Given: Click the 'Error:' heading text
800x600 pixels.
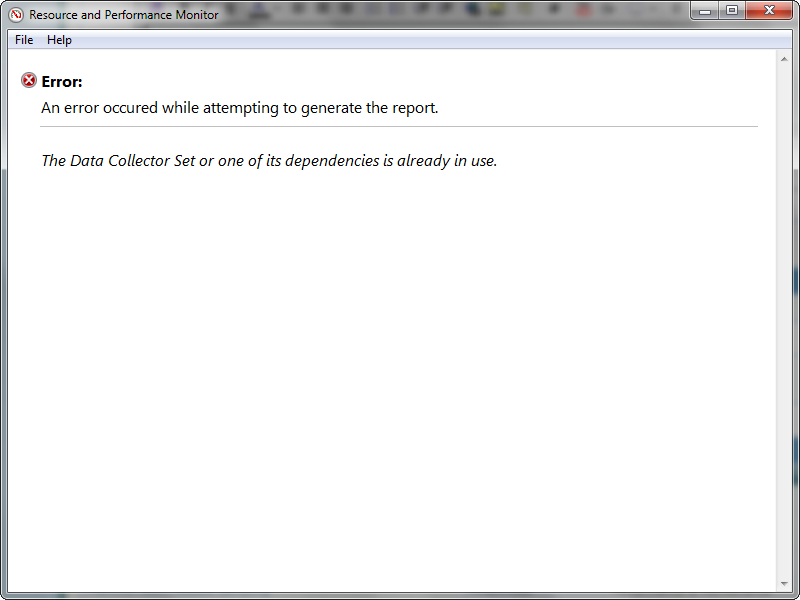Looking at the screenshot, I should tap(62, 82).
